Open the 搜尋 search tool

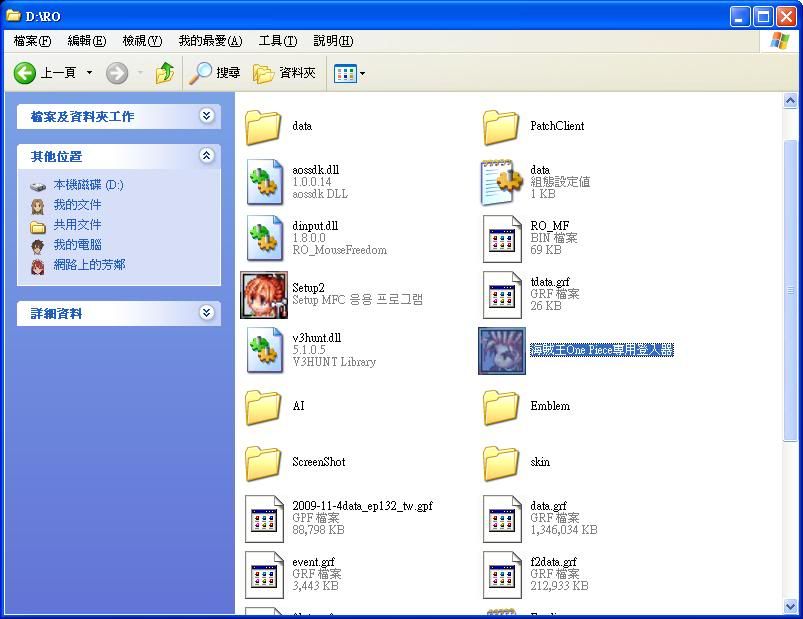[x=215, y=73]
